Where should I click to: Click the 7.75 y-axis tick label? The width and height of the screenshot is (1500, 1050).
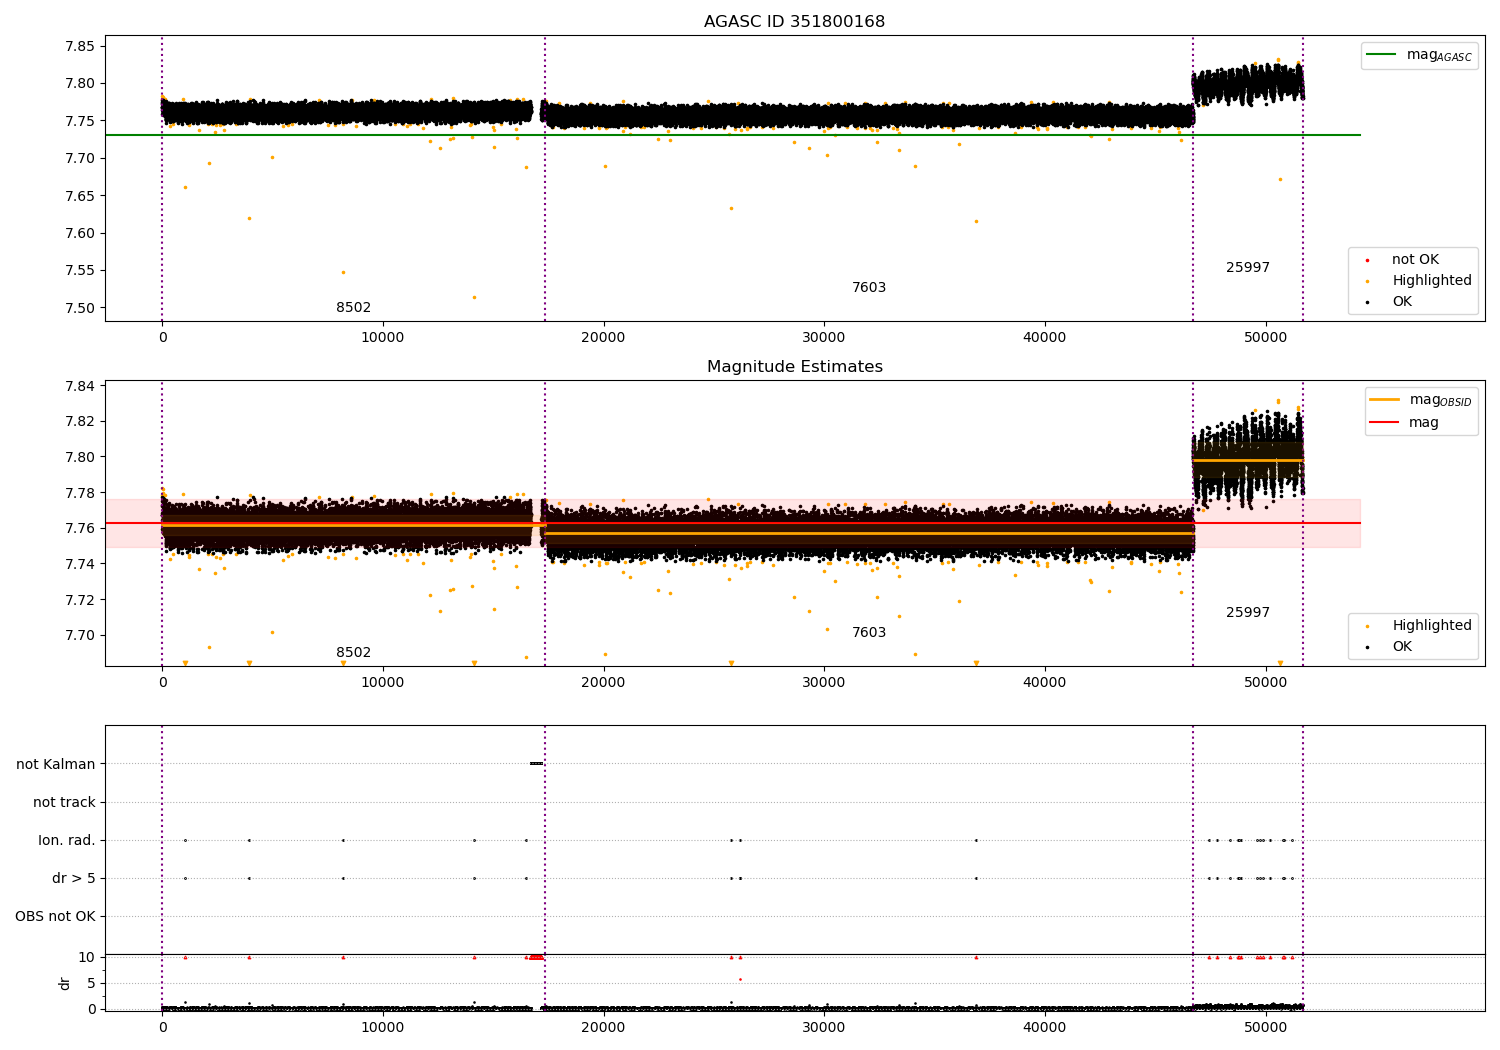click(x=80, y=121)
